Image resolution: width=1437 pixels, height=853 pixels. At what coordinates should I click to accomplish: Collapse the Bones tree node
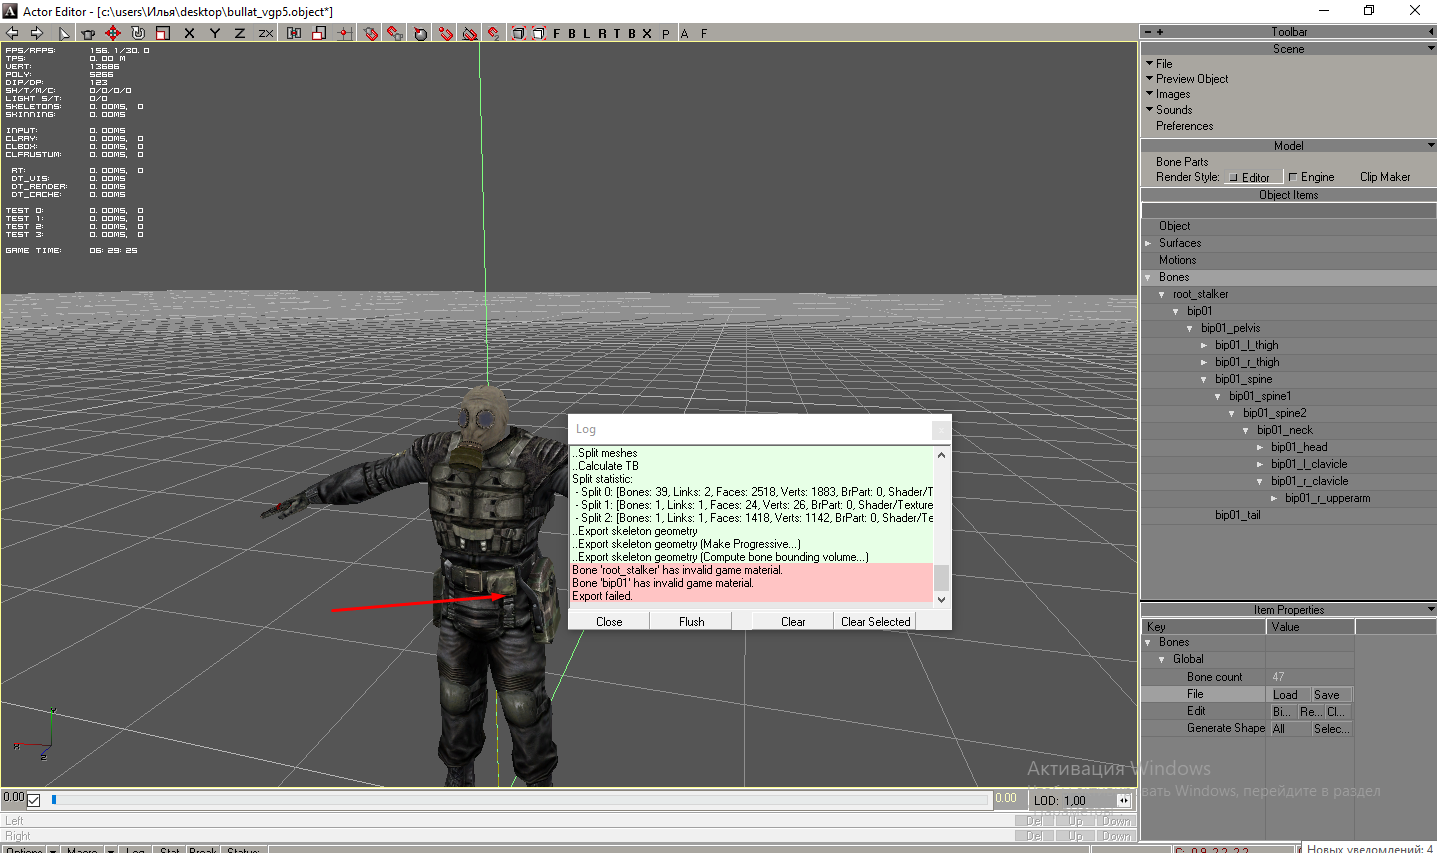point(1148,277)
